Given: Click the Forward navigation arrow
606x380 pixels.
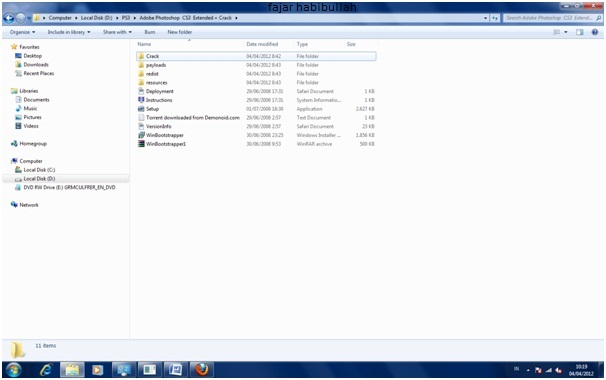Looking at the screenshot, I should [x=20, y=18].
